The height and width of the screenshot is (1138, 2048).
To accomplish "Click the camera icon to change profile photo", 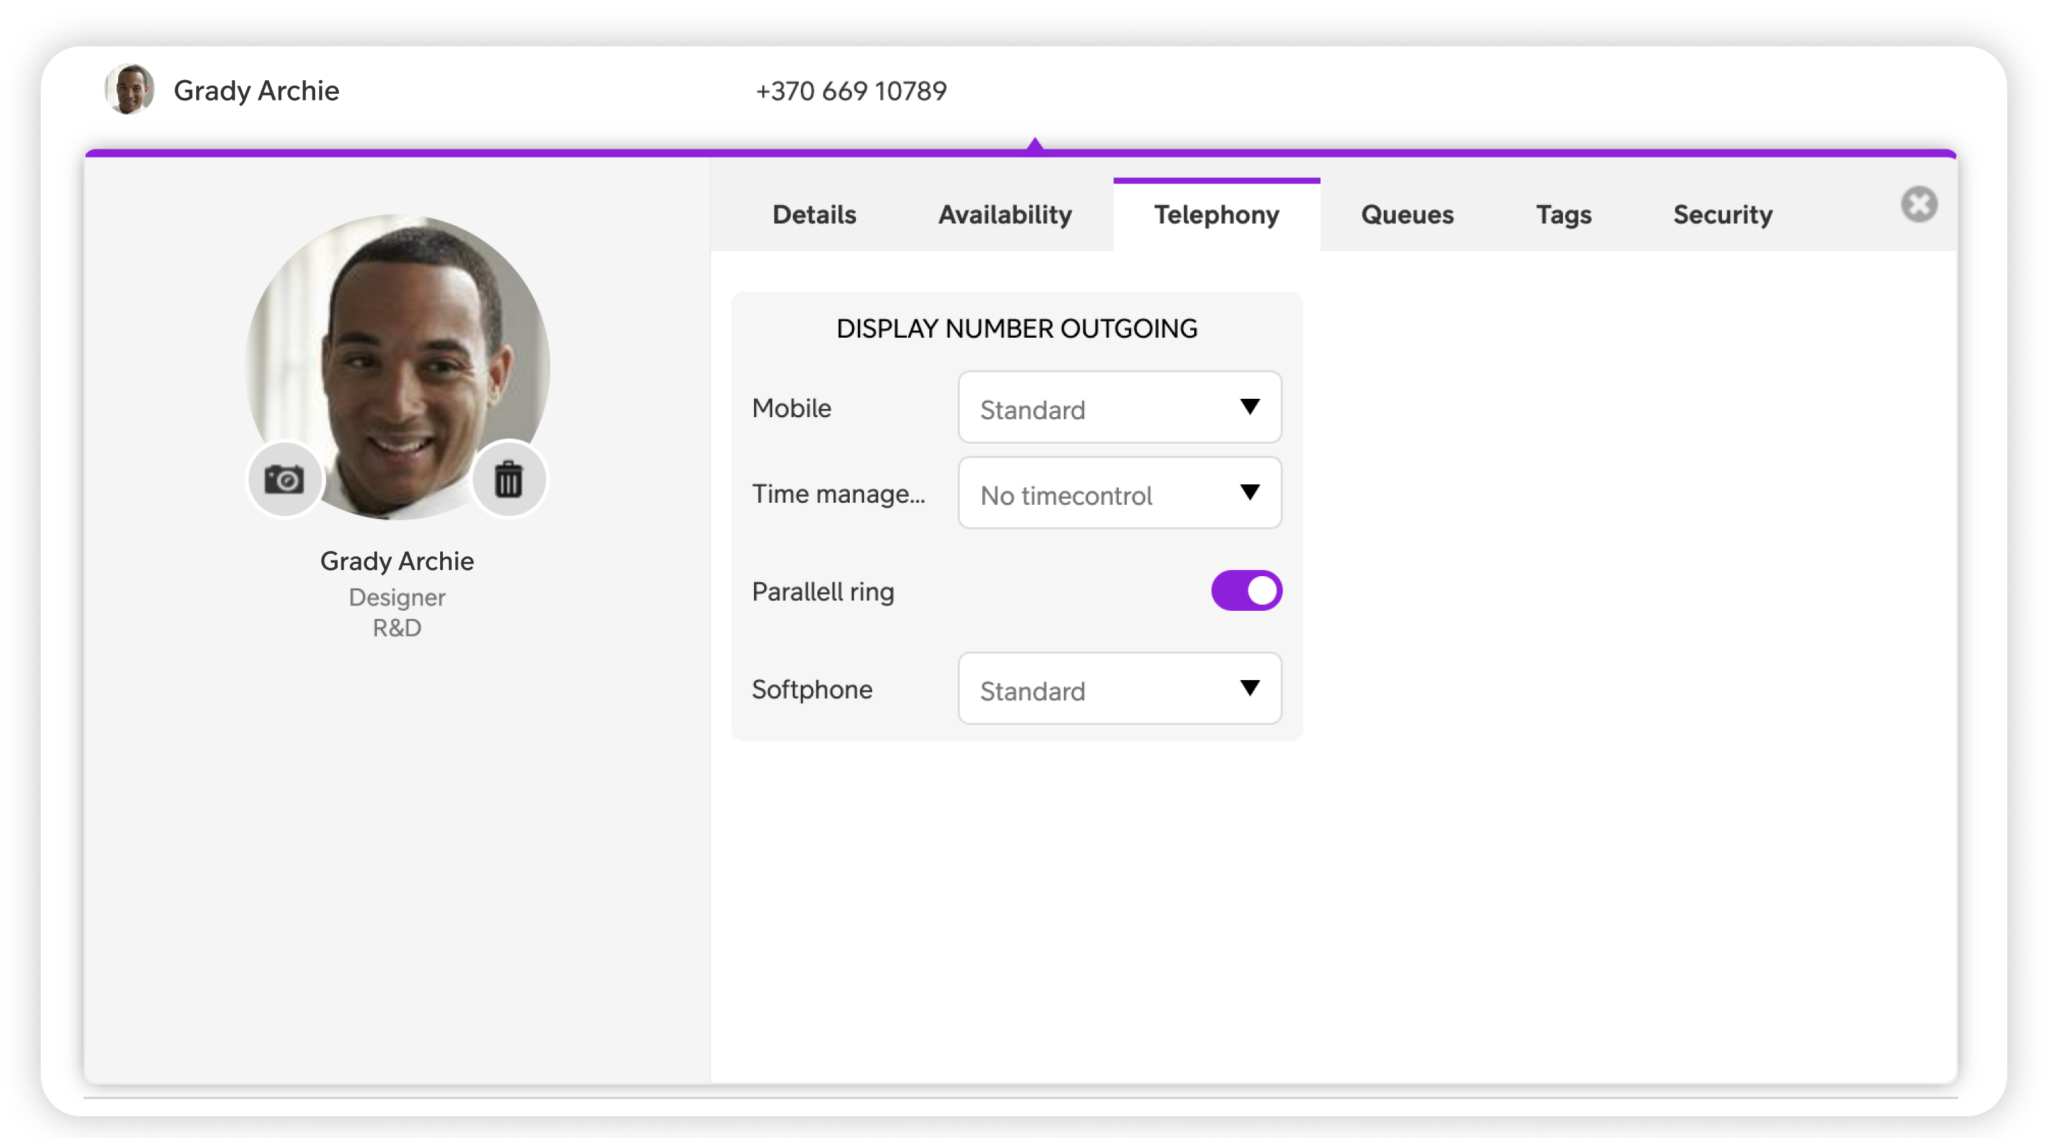I will (x=284, y=479).
